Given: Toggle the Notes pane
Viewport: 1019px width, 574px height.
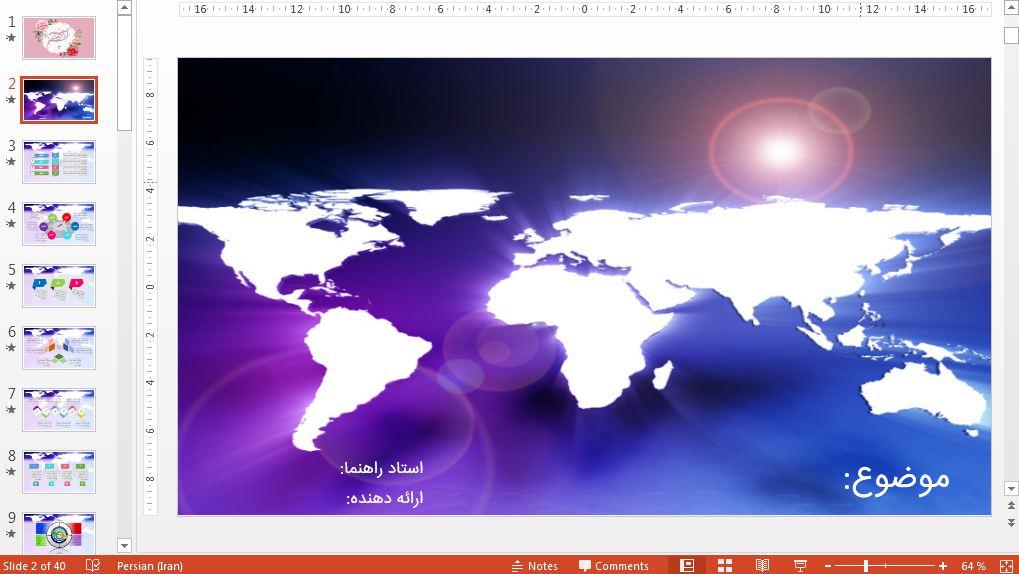Looking at the screenshot, I should [535, 566].
